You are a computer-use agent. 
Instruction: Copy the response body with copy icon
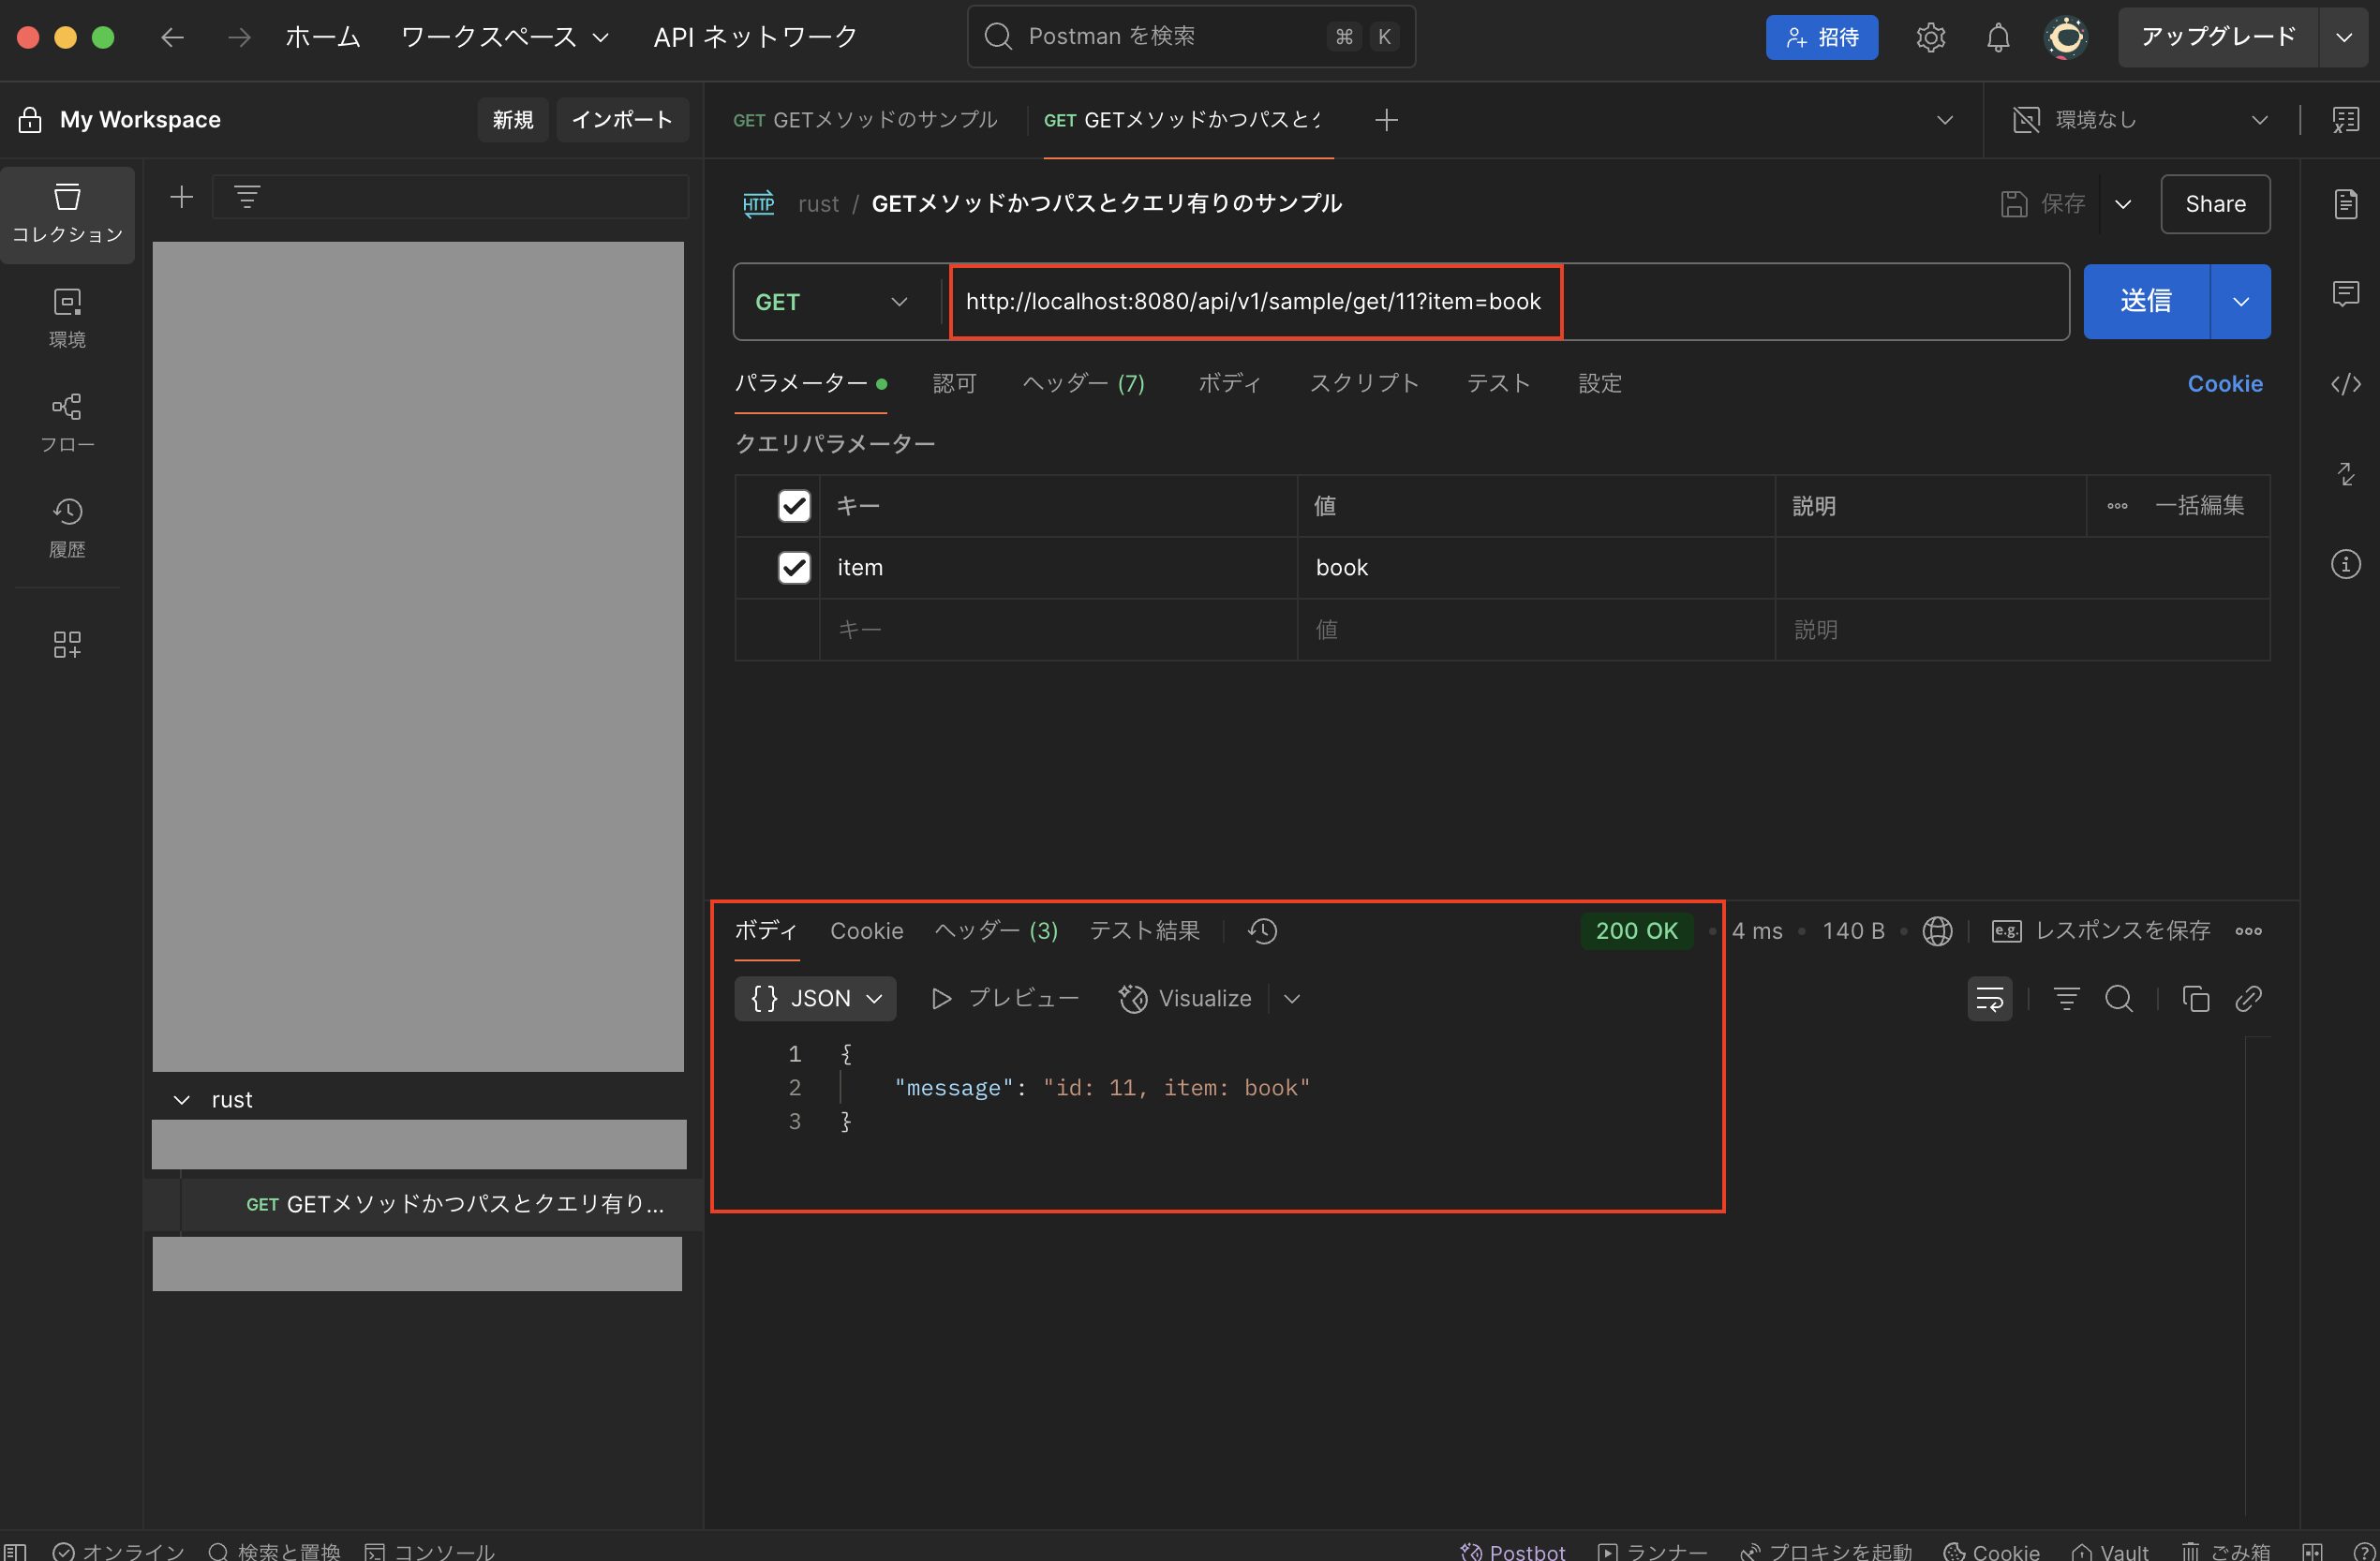click(2195, 998)
